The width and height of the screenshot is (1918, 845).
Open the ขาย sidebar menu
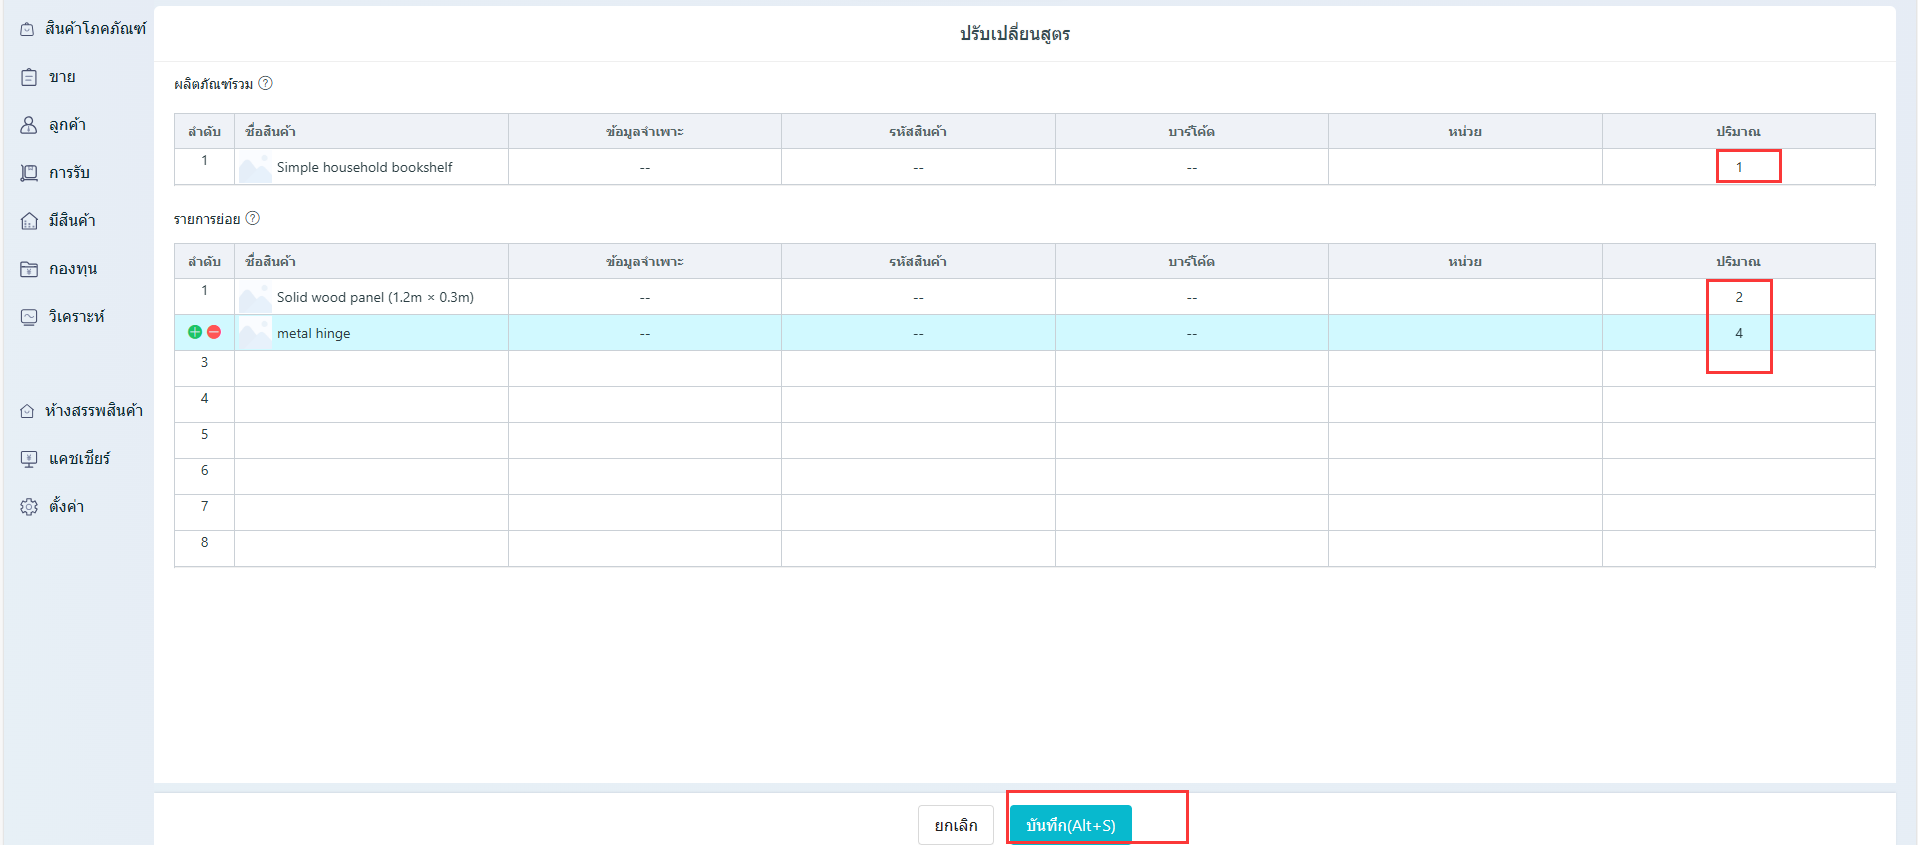point(62,77)
